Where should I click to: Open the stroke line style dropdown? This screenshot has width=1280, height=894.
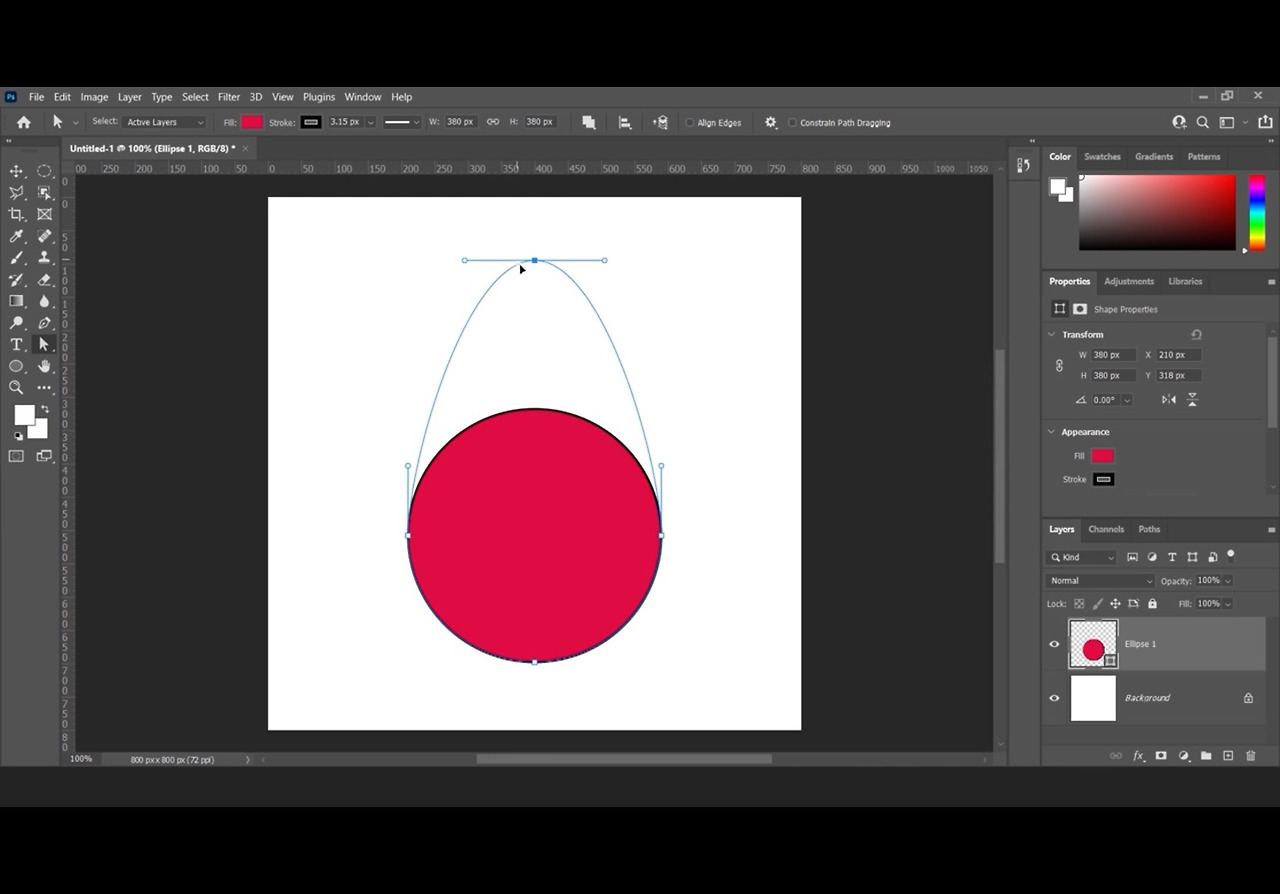pyautogui.click(x=402, y=122)
